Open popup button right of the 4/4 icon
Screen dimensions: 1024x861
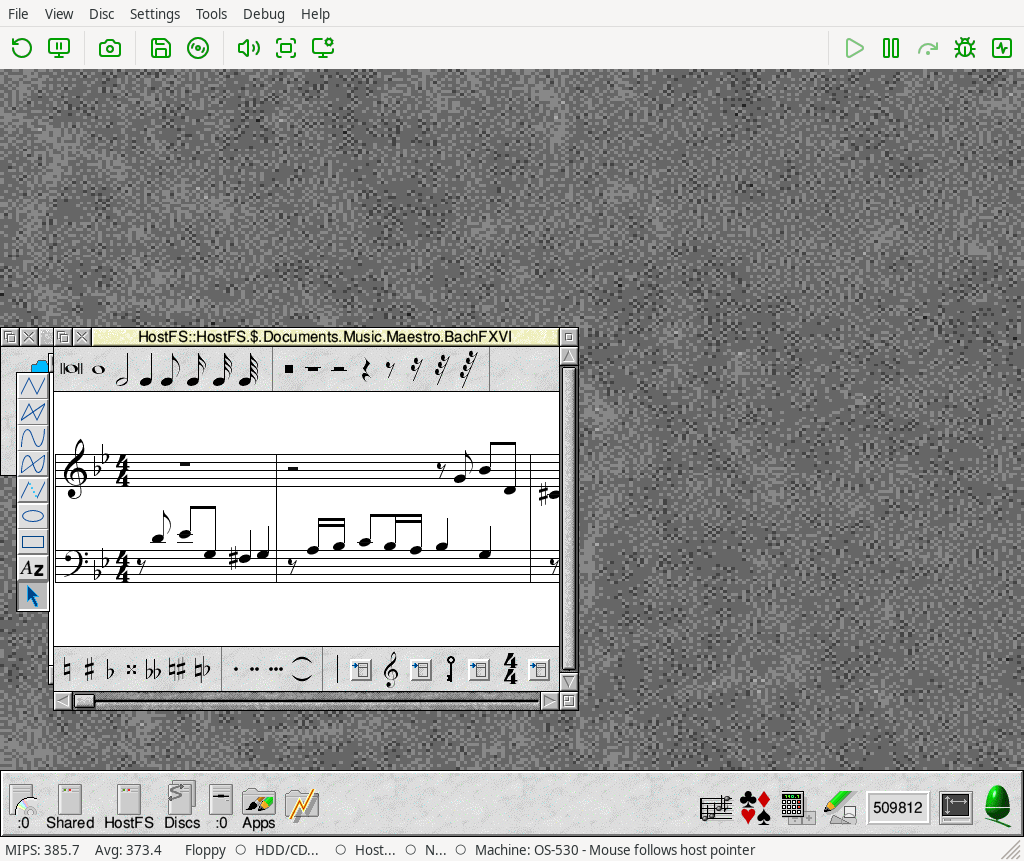pos(539,670)
